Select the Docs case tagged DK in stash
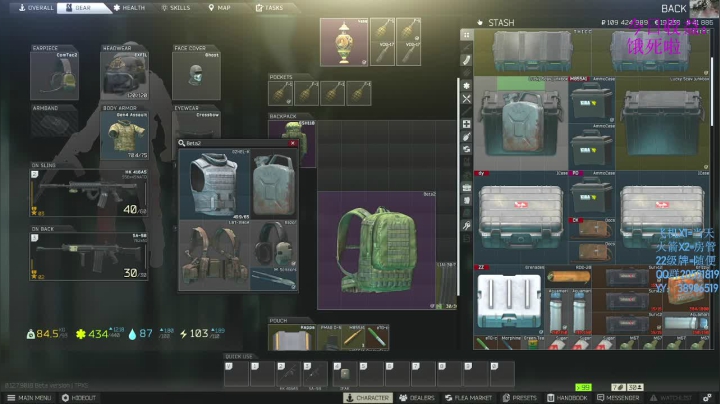The width and height of the screenshot is (720, 404). 591,229
